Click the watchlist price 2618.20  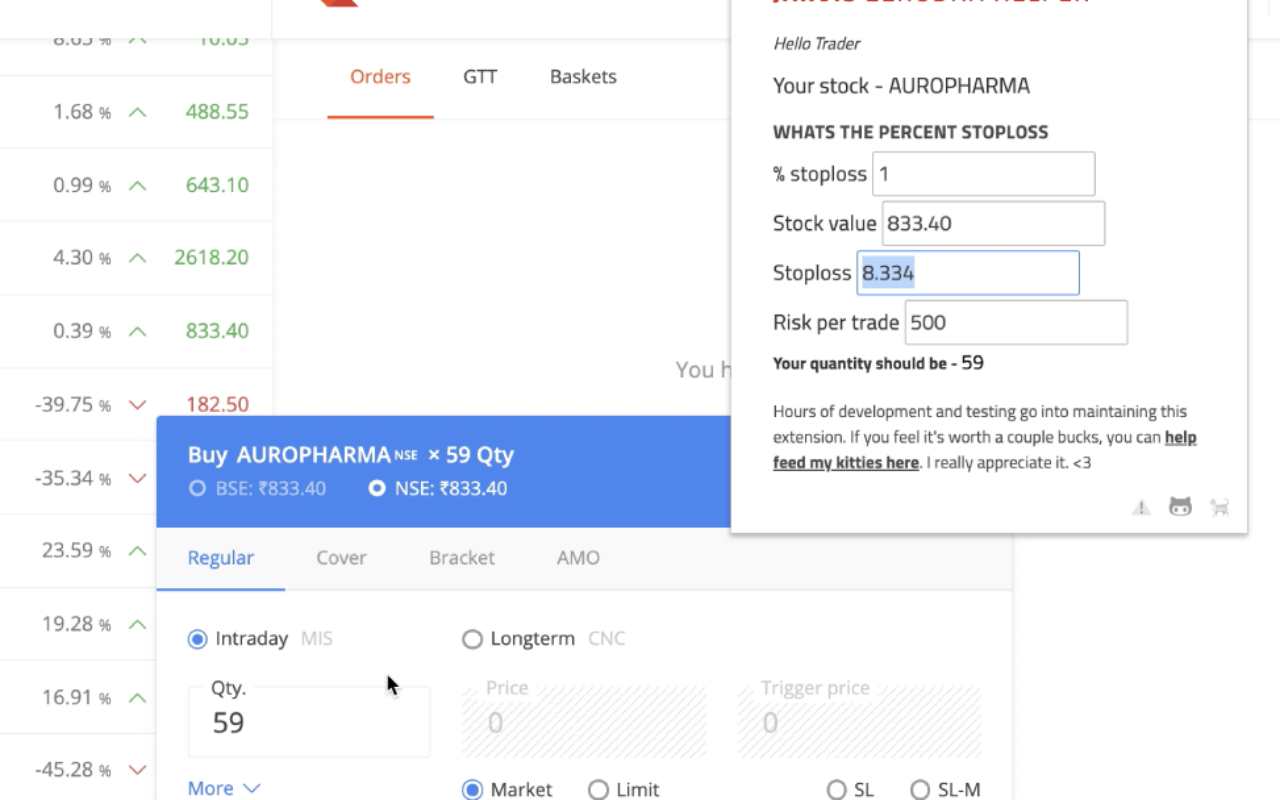211,258
